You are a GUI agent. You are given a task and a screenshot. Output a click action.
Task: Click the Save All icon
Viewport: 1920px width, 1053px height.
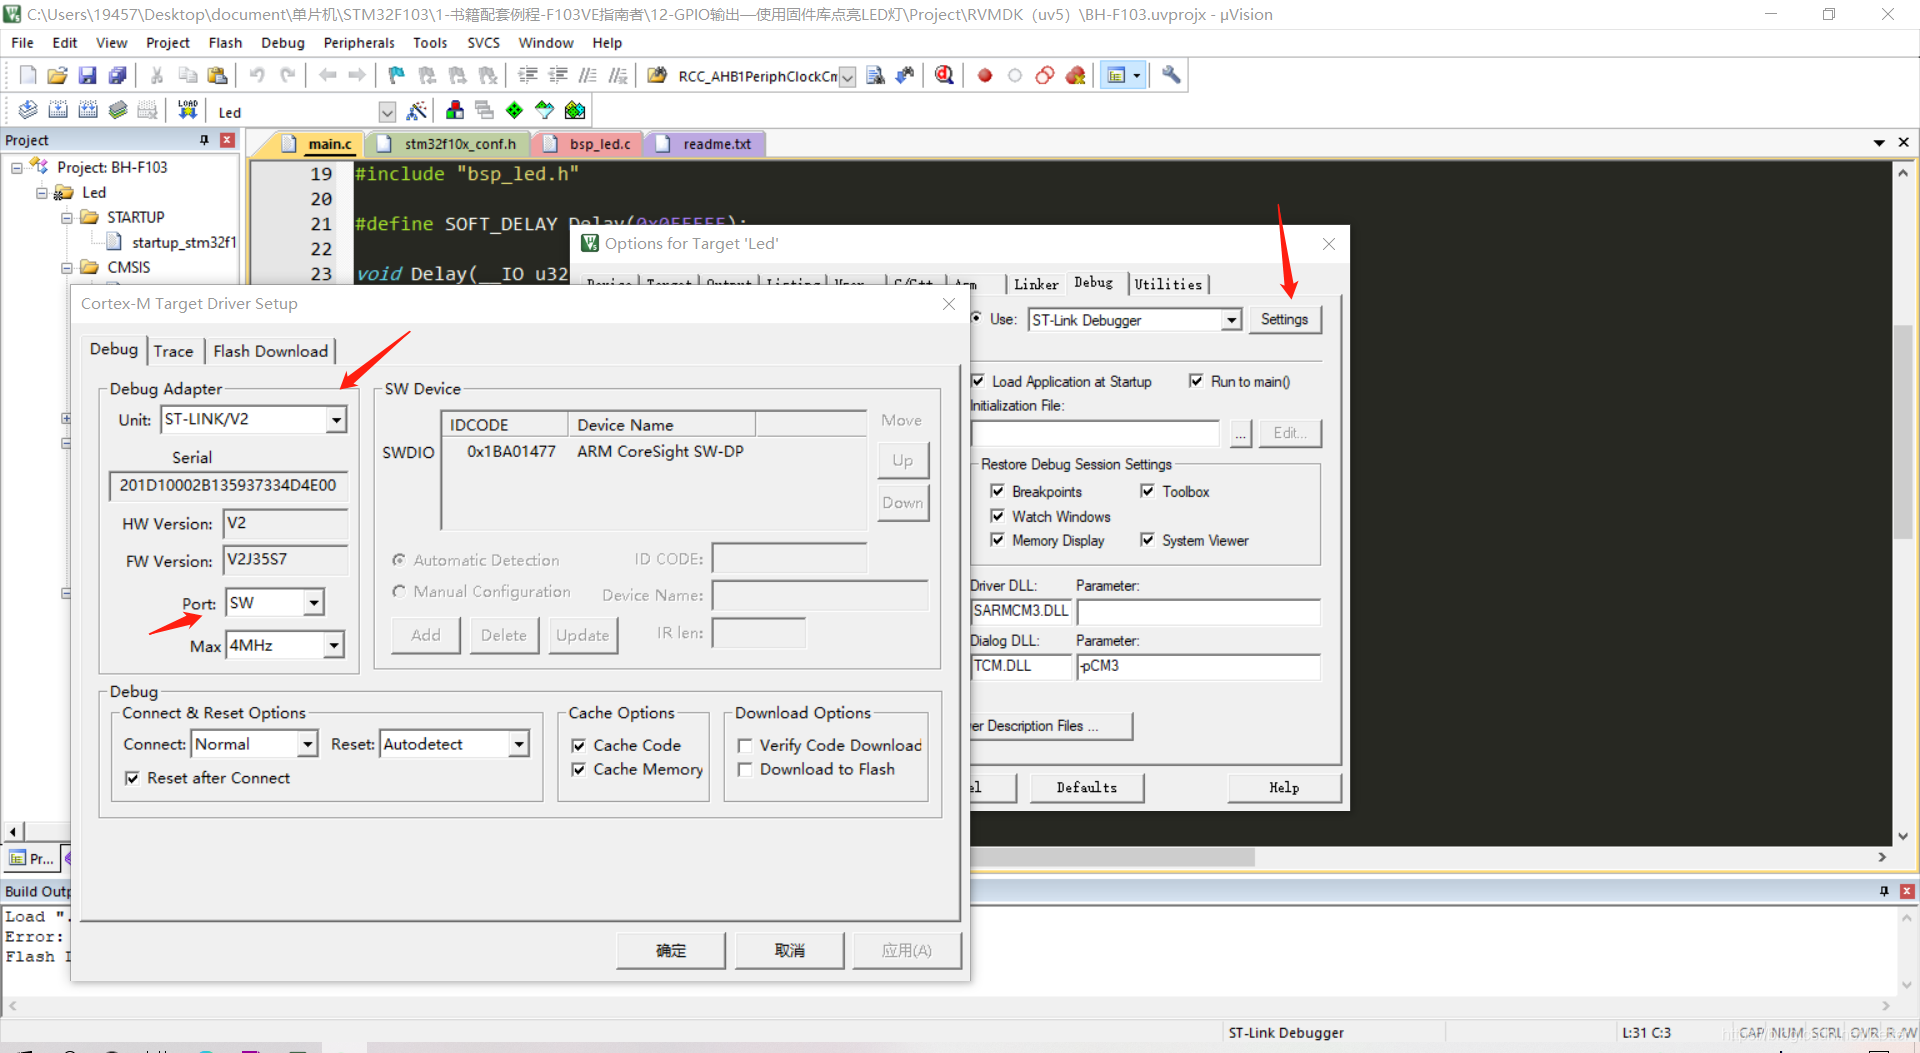tap(118, 75)
